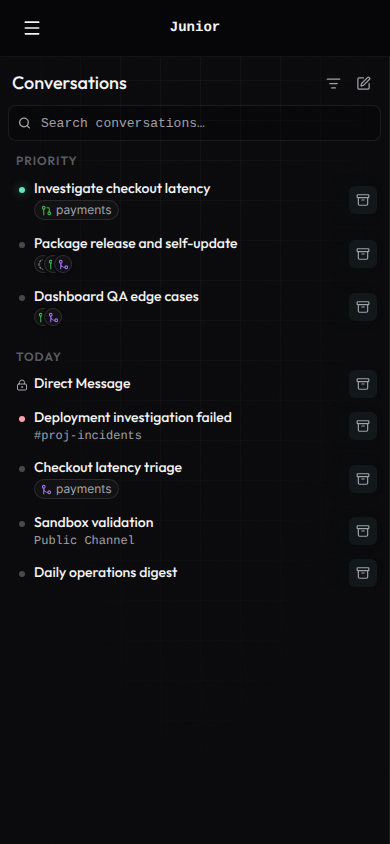Focus the Search conversations field
The image size is (390, 844).
click(x=194, y=123)
